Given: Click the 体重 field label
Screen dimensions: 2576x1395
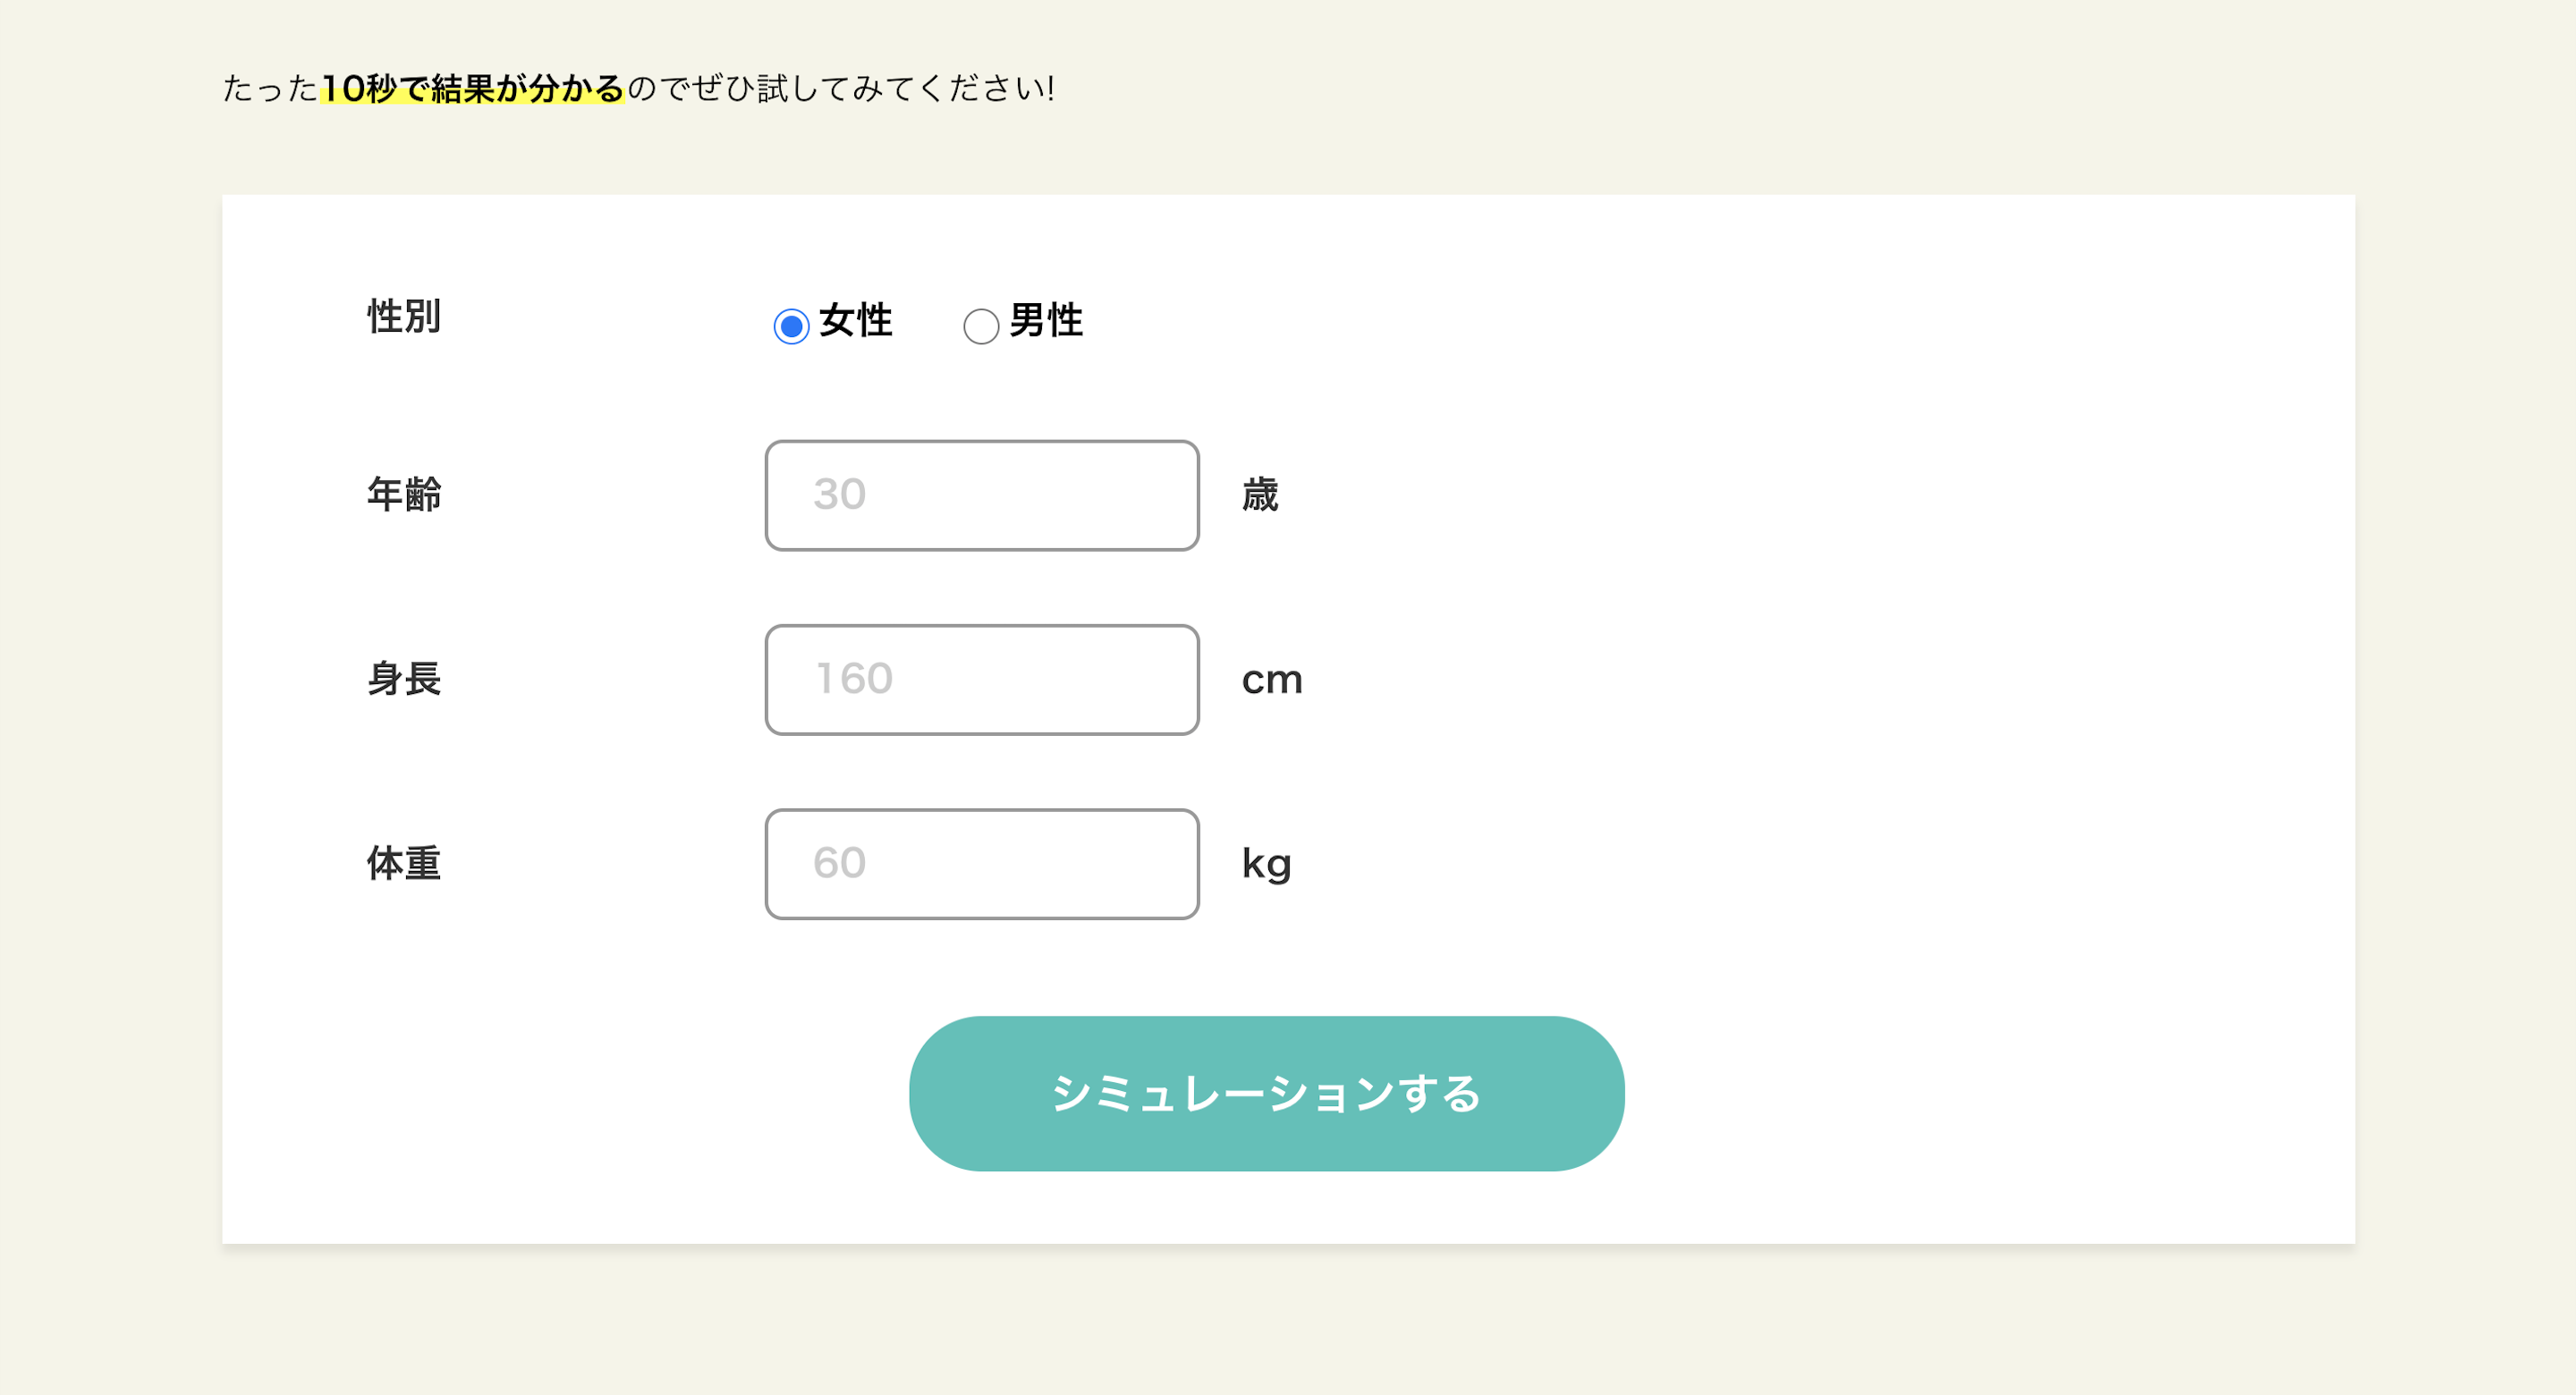Looking at the screenshot, I should (x=404, y=863).
